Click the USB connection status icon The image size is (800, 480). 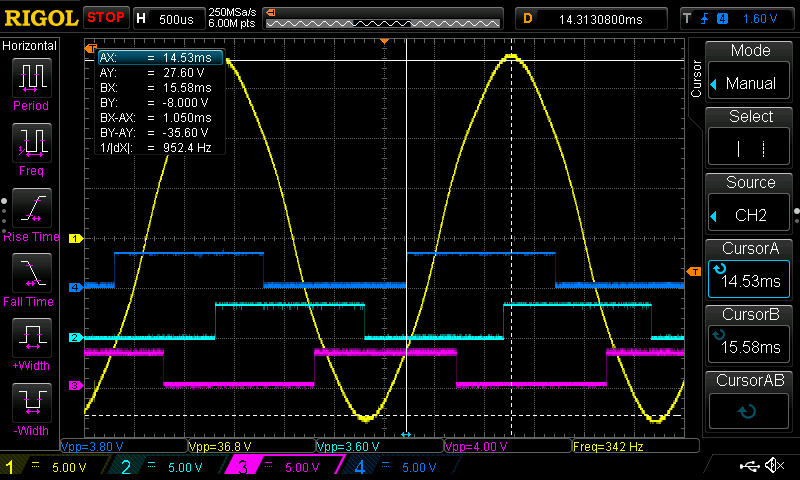point(749,465)
